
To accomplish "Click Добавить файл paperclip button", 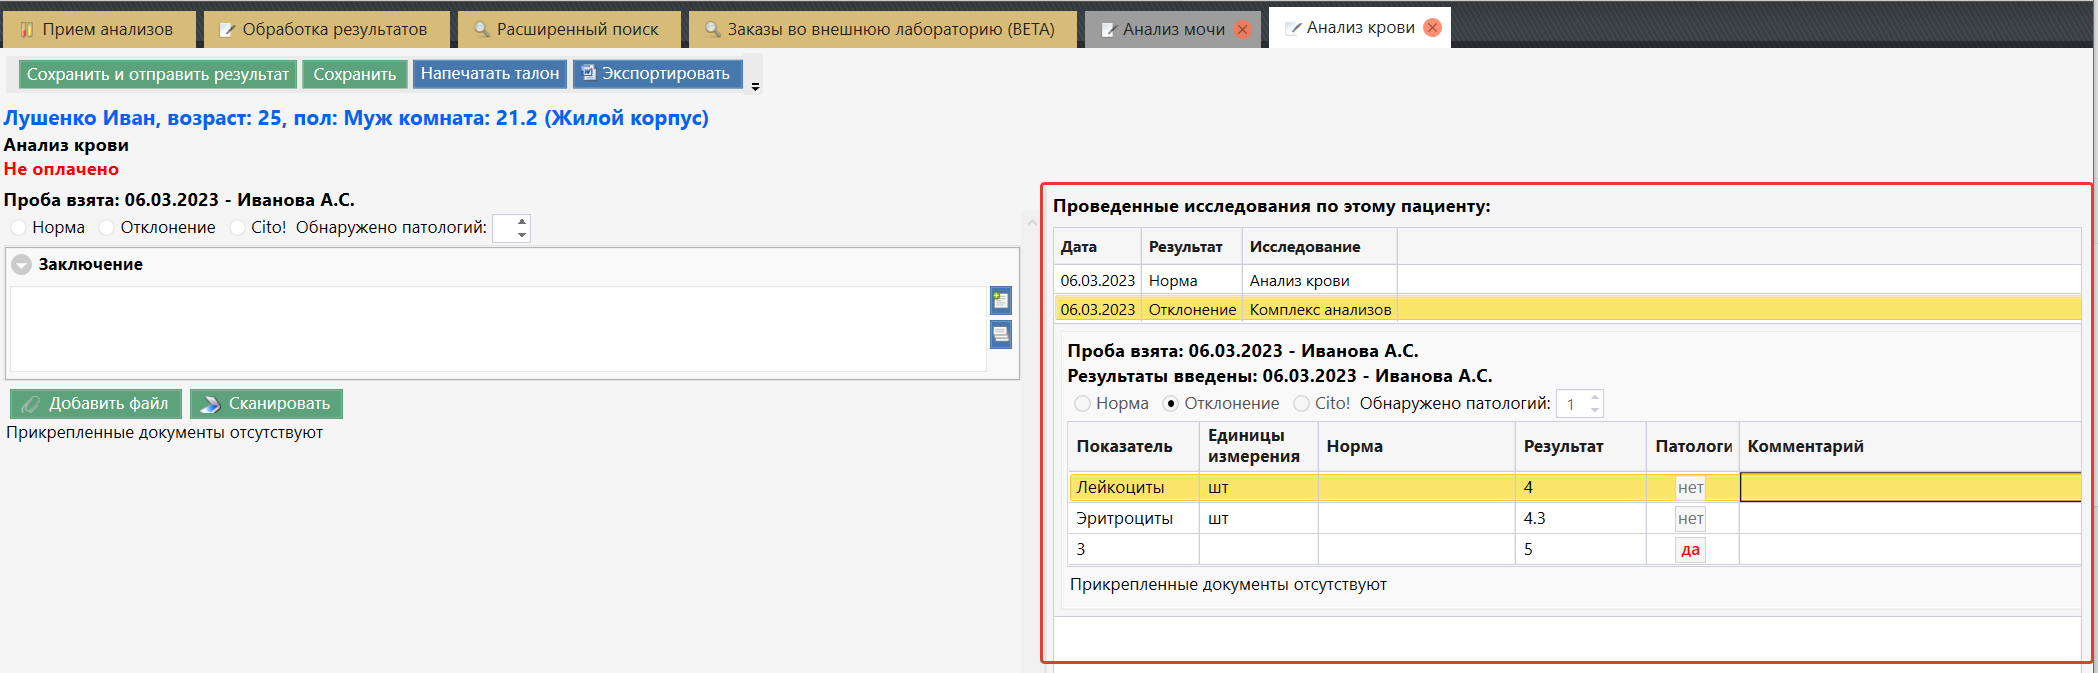I will click(96, 404).
